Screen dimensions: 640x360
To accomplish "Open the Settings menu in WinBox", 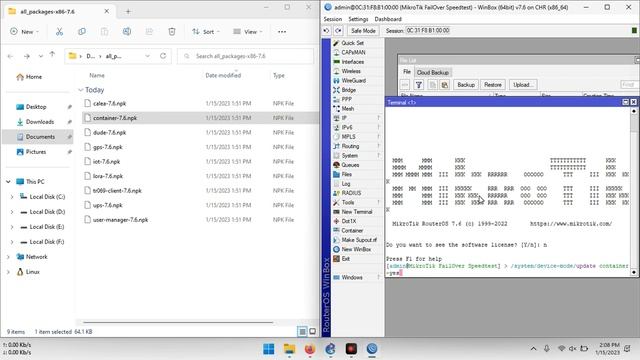I will click(358, 19).
